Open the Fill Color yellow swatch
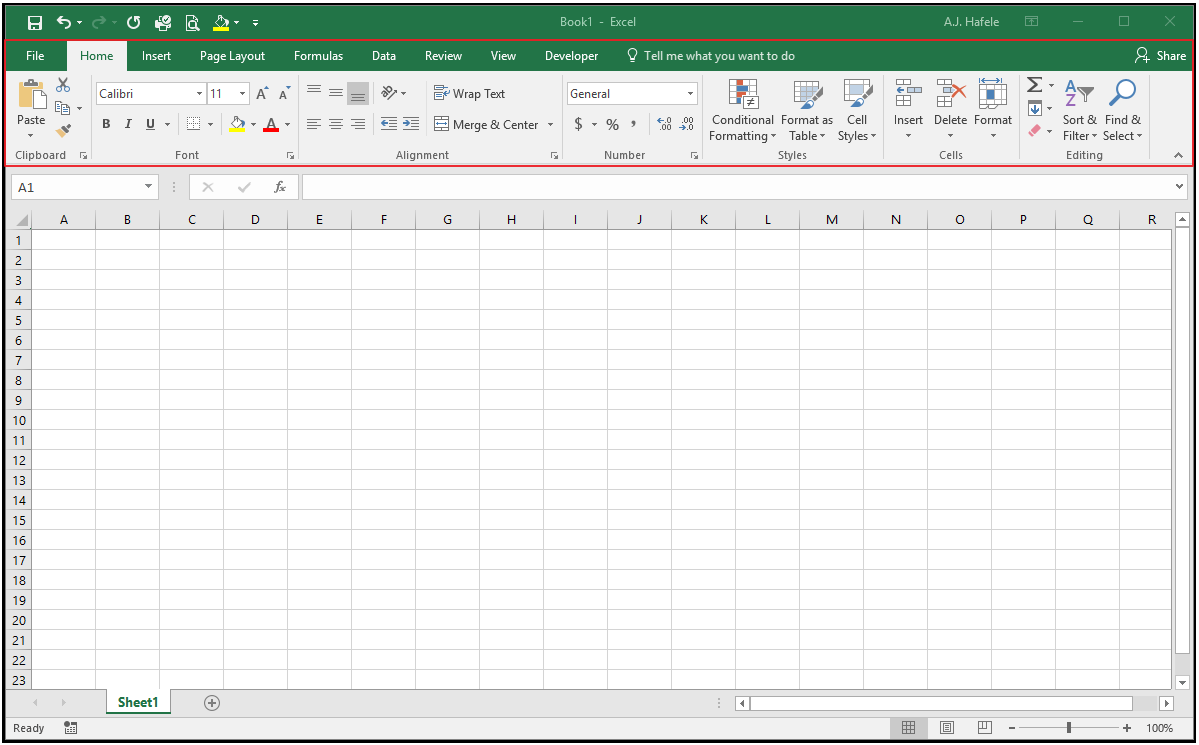The width and height of the screenshot is (1199, 745). click(x=237, y=124)
